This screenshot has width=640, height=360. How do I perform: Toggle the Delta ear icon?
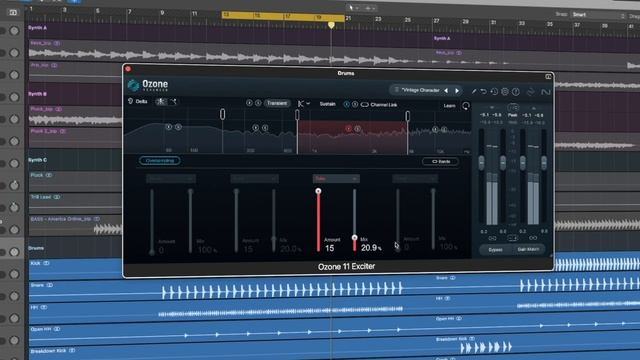pos(131,101)
